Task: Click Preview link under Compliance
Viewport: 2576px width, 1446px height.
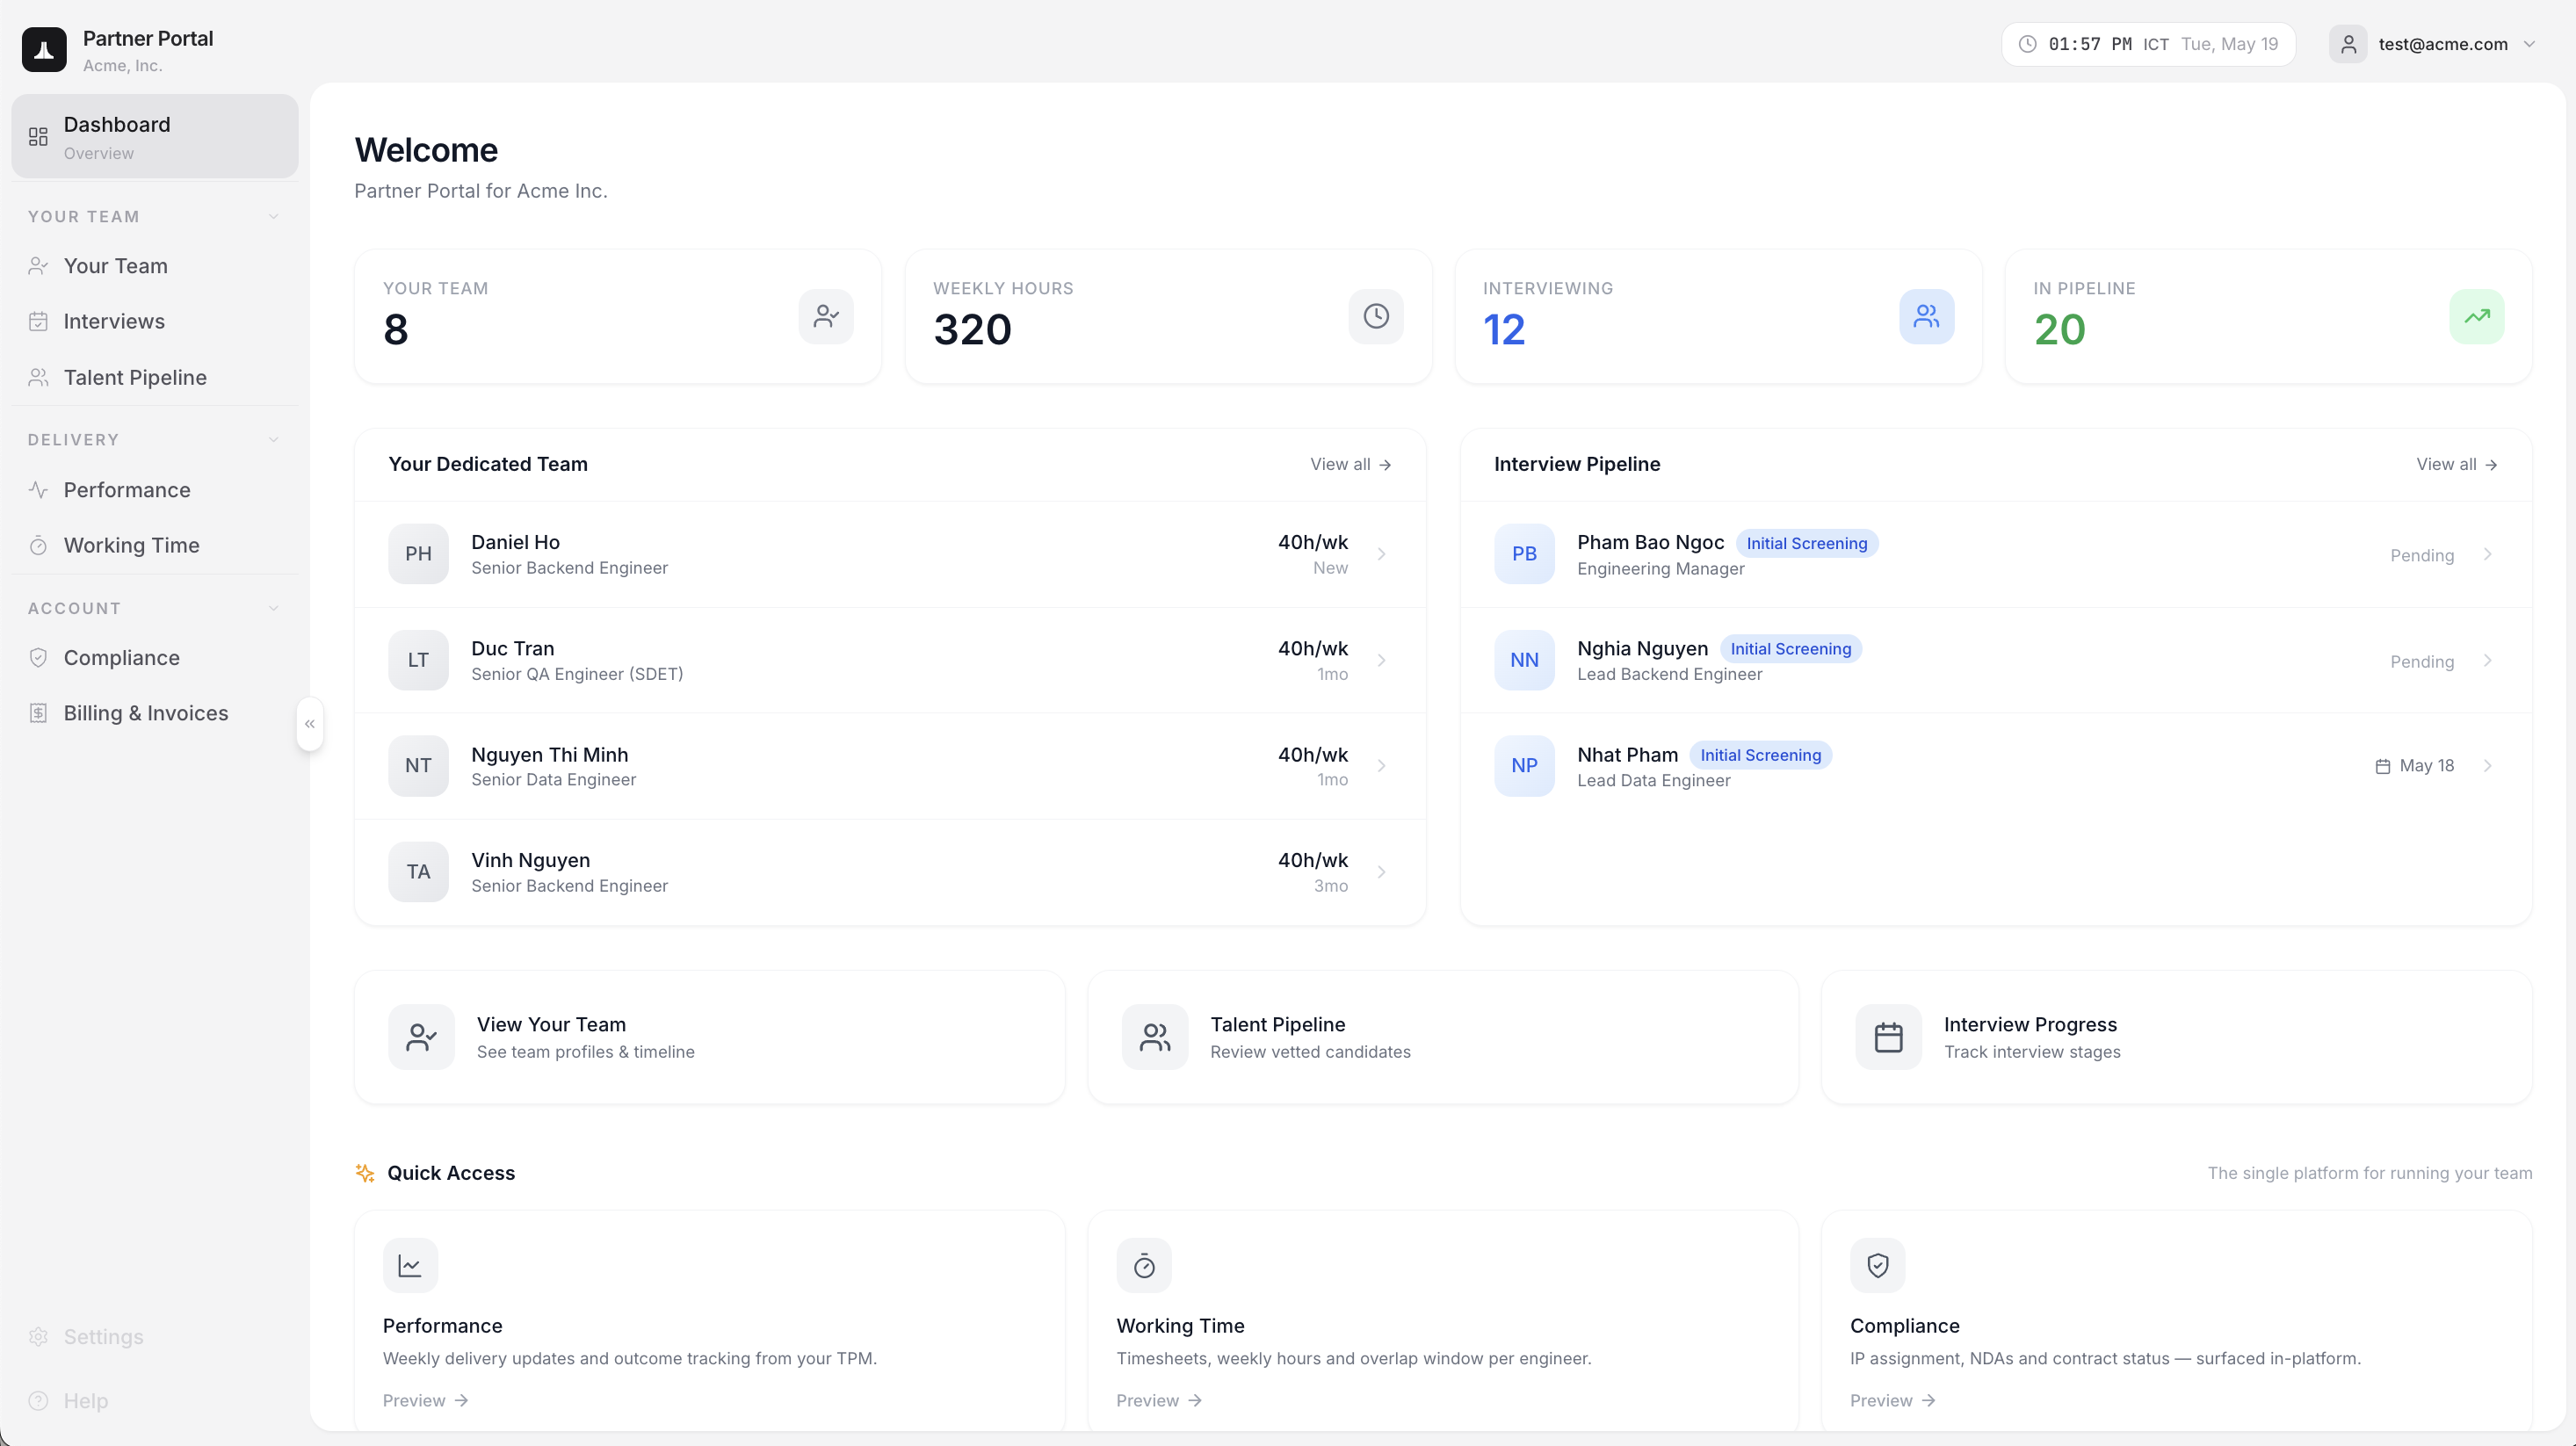Action: coord(1893,1401)
